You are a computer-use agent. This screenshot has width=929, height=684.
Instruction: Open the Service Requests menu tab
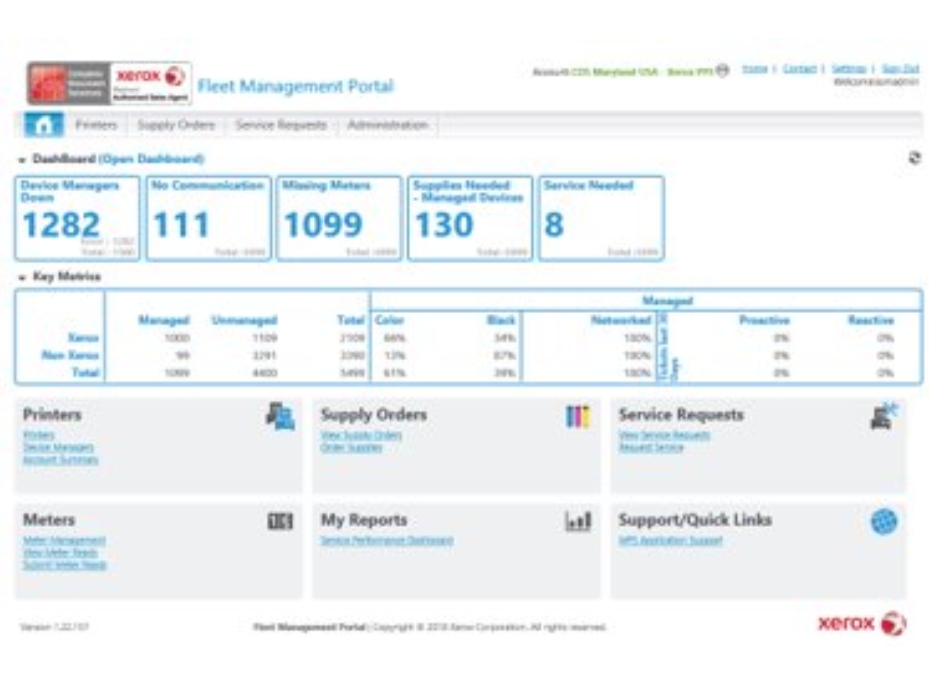pos(281,124)
